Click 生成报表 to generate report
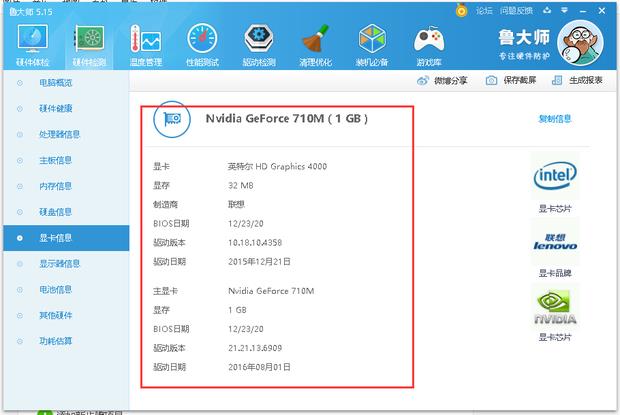620x415 pixels. click(x=578, y=81)
